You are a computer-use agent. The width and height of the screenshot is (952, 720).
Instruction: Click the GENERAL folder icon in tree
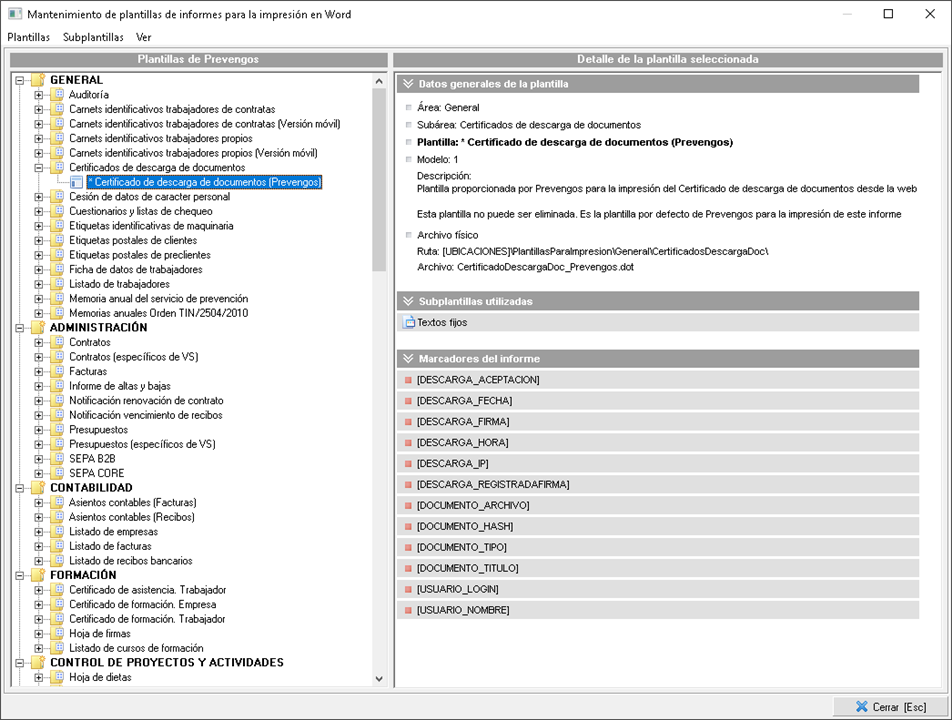[x=38, y=80]
